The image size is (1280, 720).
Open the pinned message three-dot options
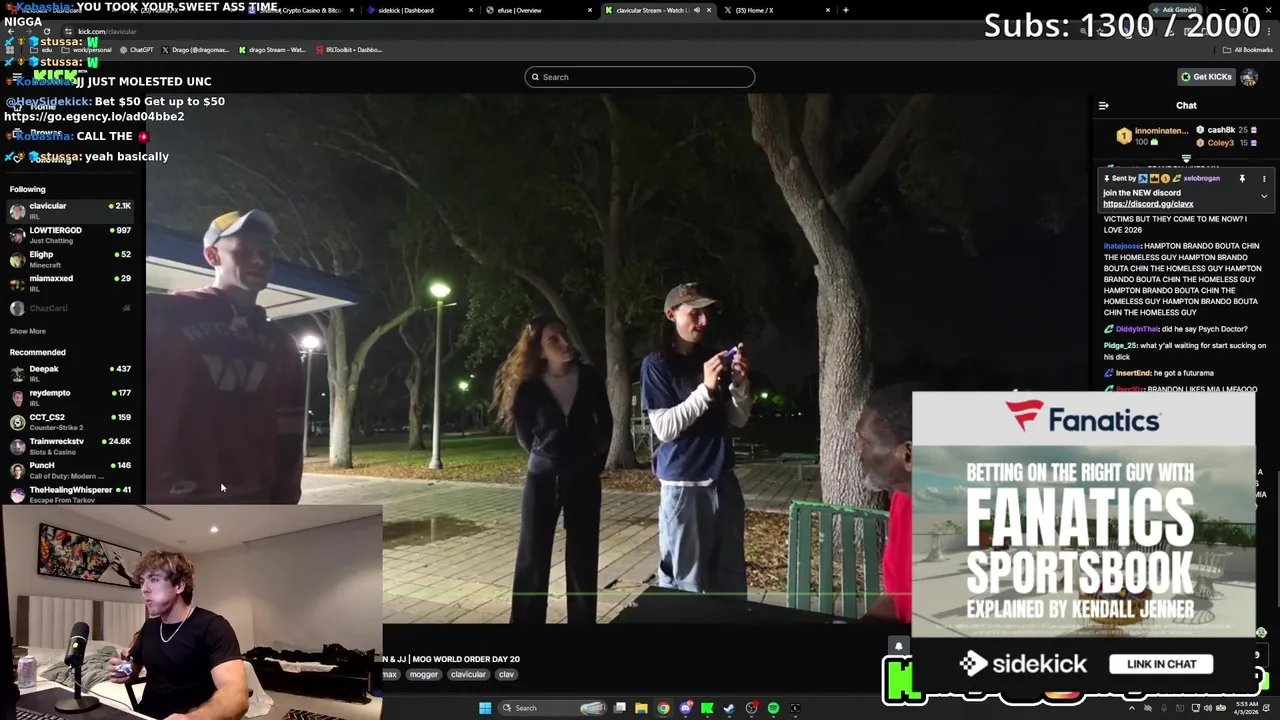click(x=1264, y=178)
